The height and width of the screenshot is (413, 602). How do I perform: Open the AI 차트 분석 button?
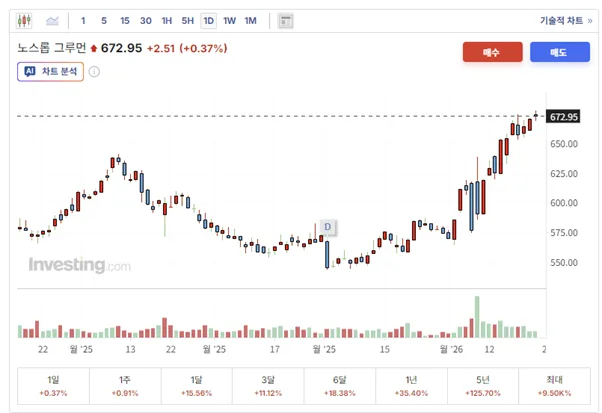click(50, 72)
